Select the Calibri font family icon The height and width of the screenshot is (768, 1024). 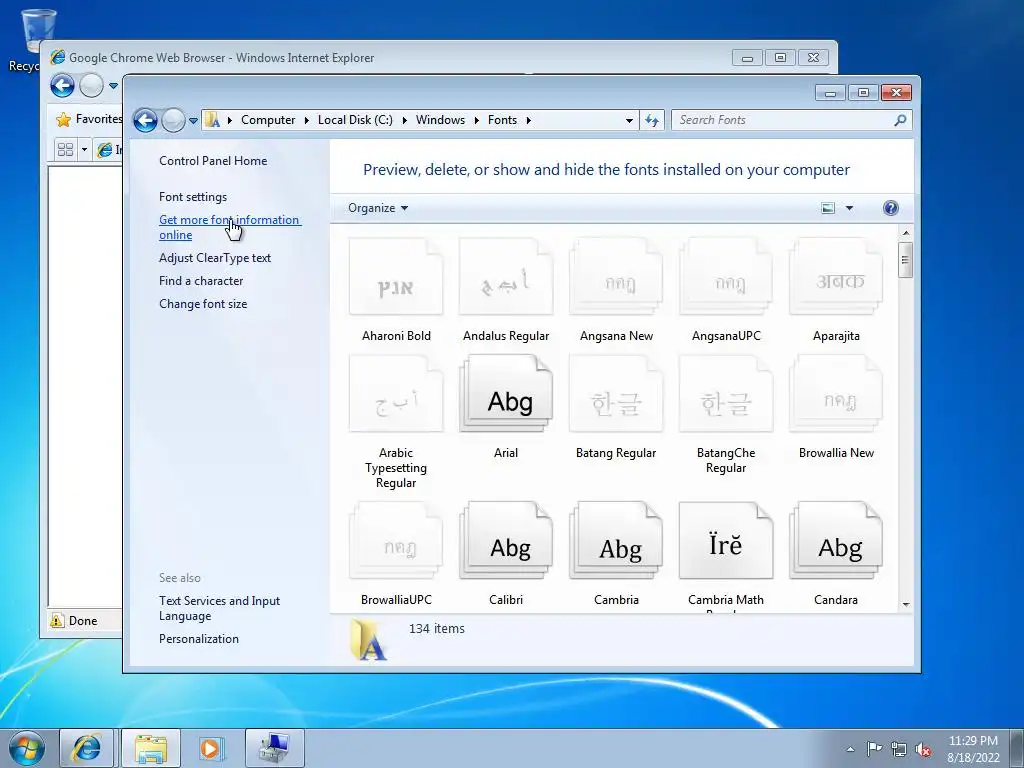tap(506, 541)
